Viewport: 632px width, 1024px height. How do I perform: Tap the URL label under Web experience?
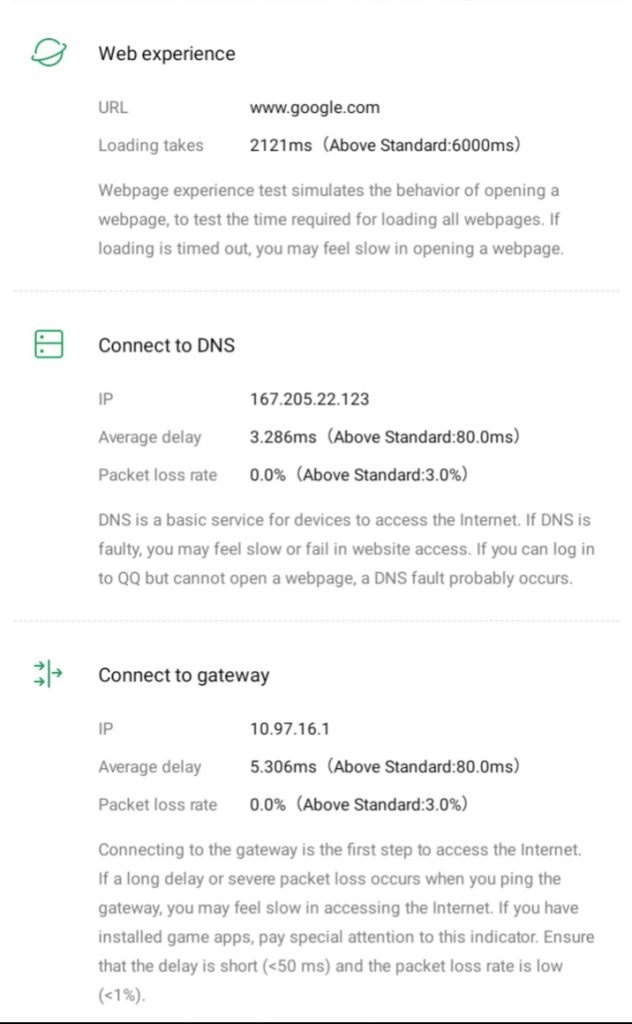tap(113, 107)
